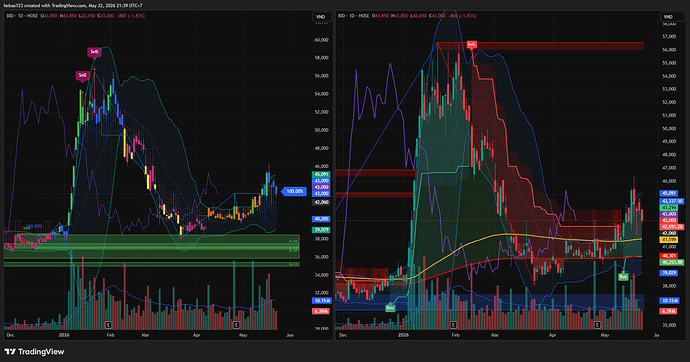Click the 2026 time axis label on the left chart
Viewport: 690px width, 362px height.
pyautogui.click(x=64, y=335)
